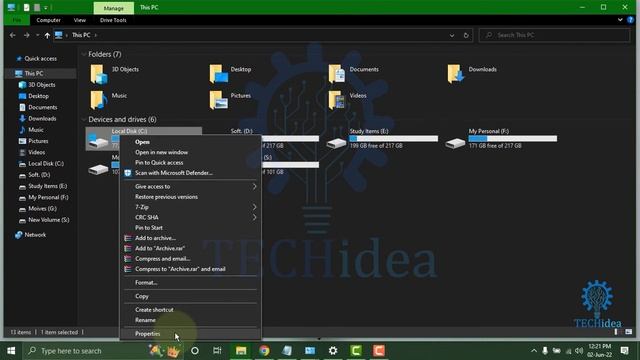
Task: Select New Volume (S:) in sidebar
Action: click(49, 220)
